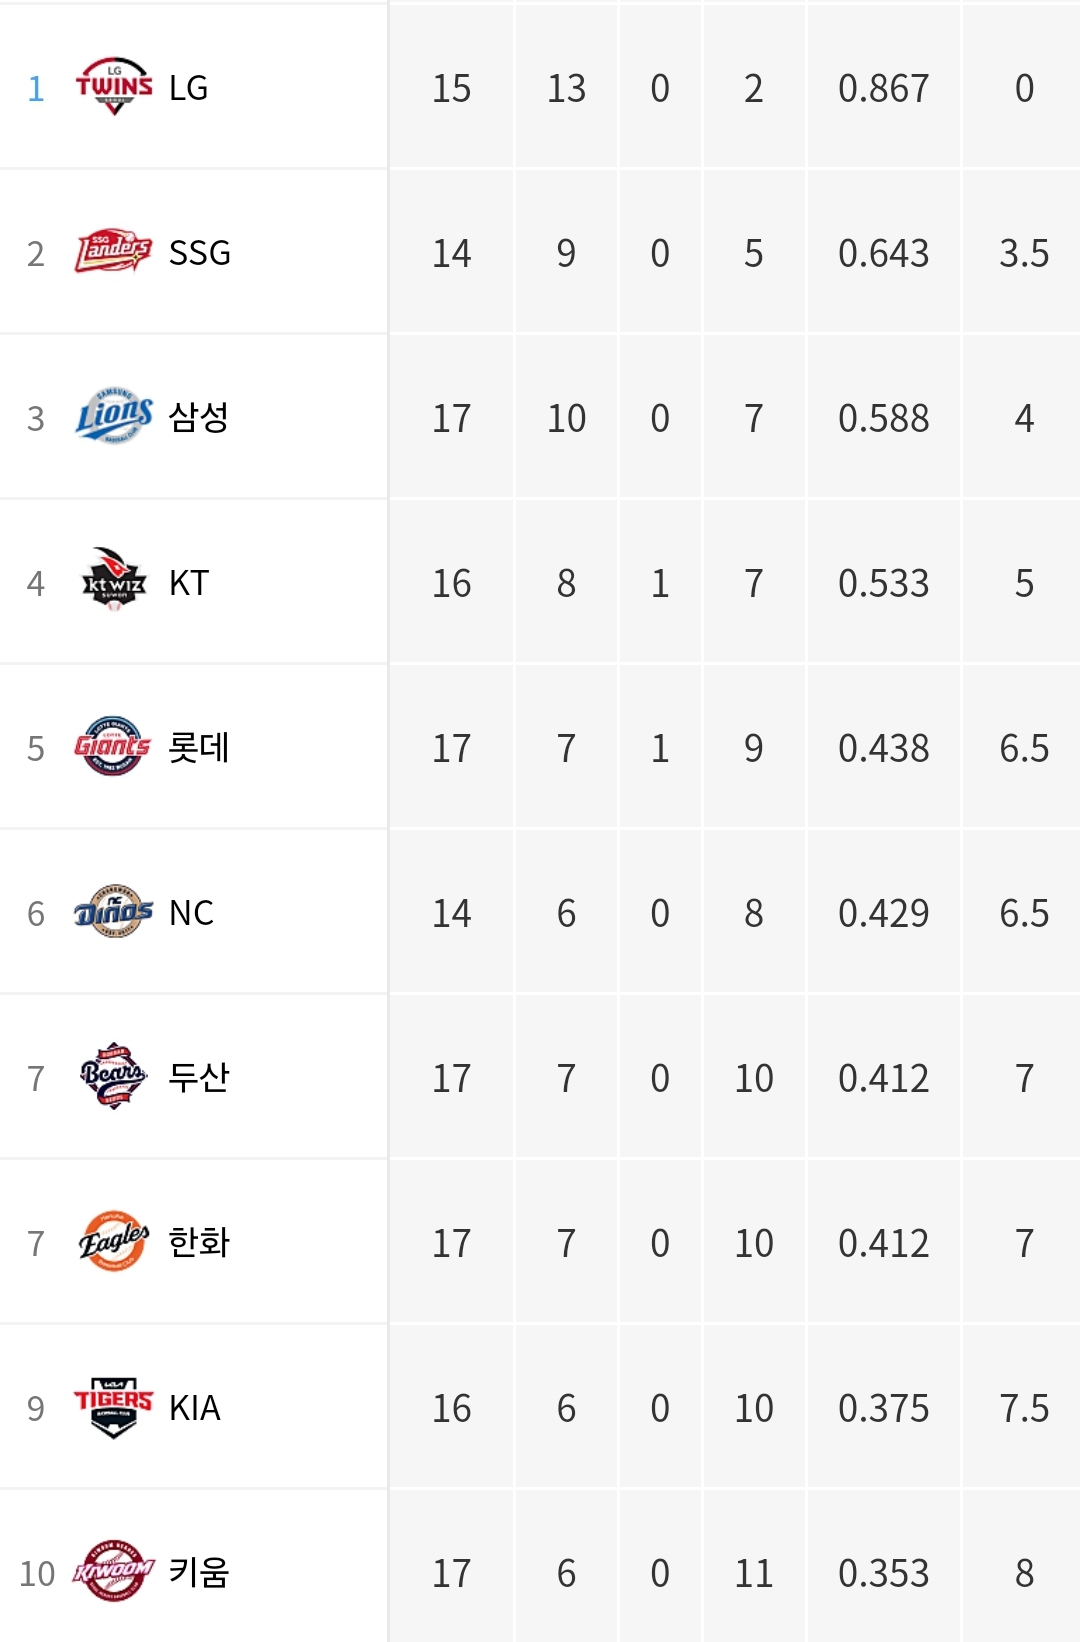Select the 롯데 team name
The width and height of the screenshot is (1080, 1642).
[x=199, y=747]
